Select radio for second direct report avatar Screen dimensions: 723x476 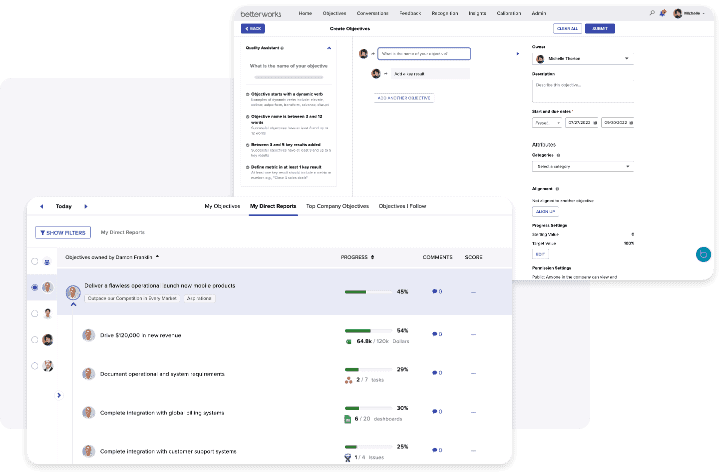[35, 314]
